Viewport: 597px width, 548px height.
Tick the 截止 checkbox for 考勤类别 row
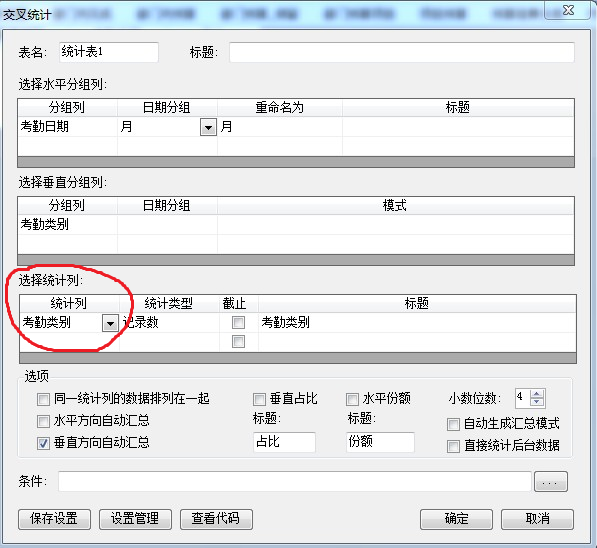(x=238, y=323)
